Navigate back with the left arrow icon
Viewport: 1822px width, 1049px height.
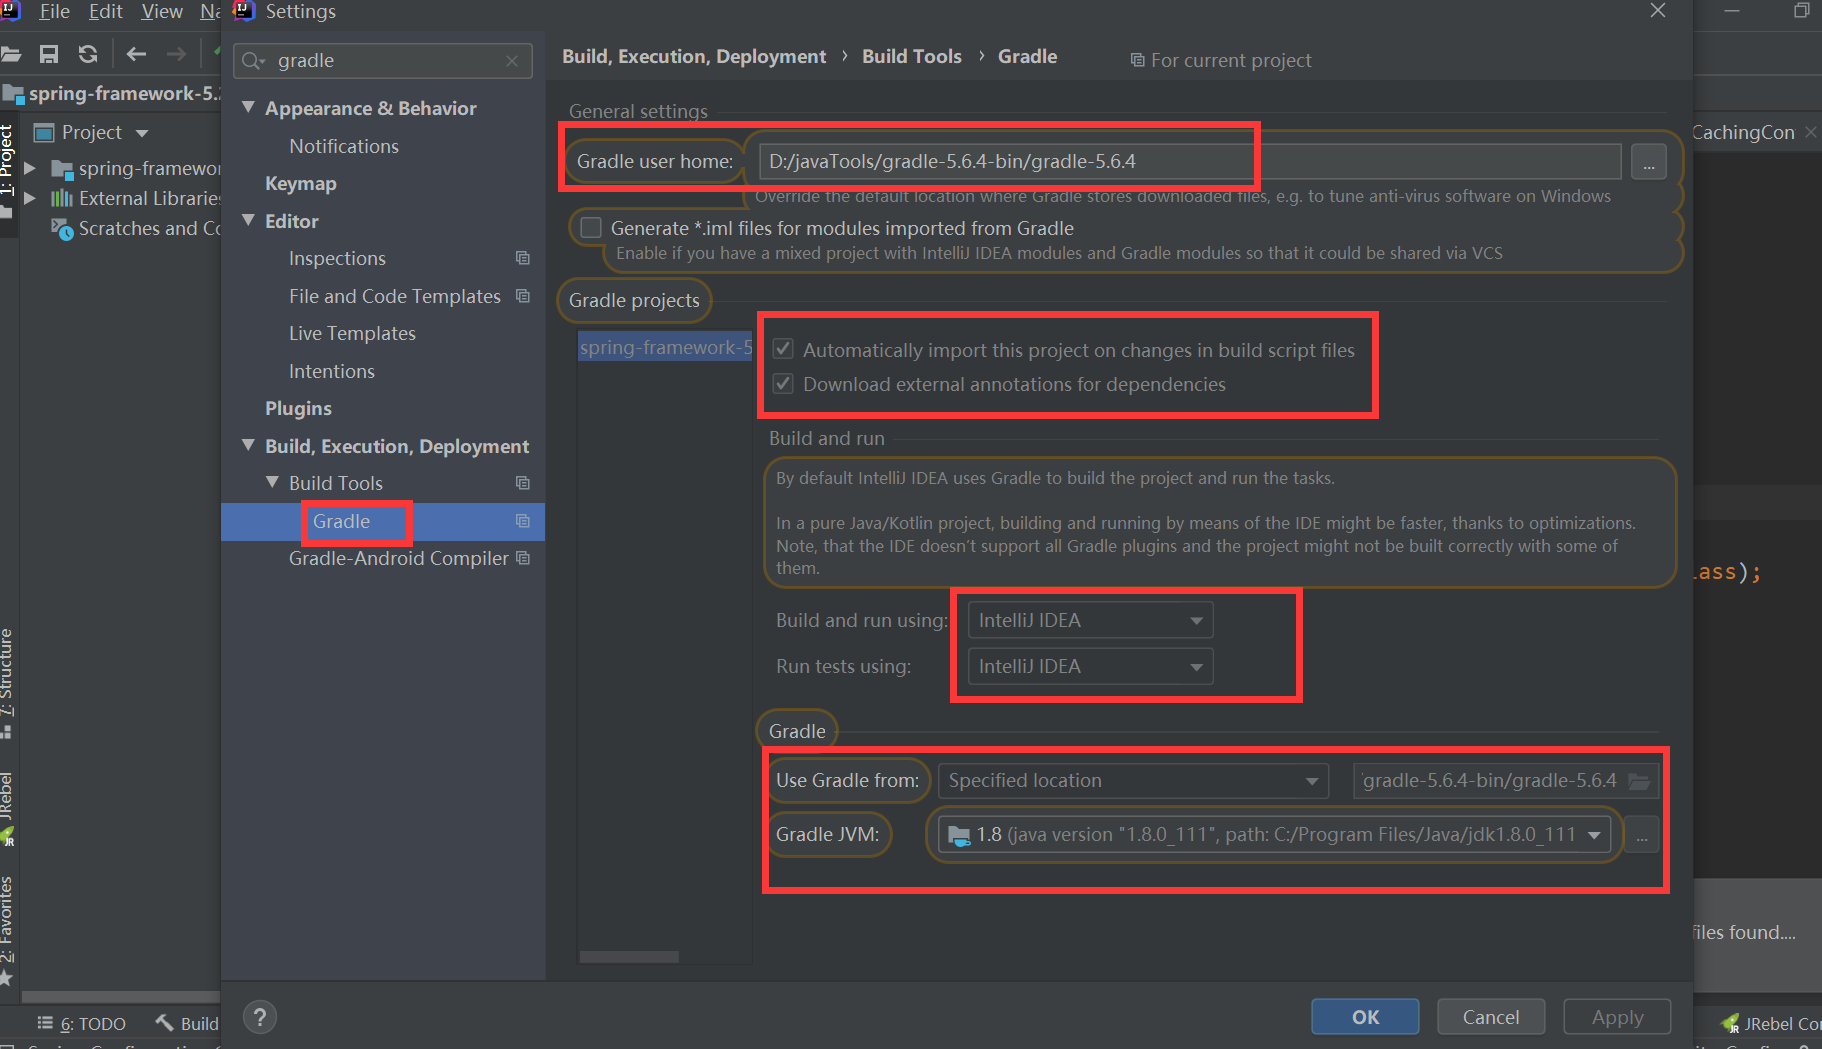pos(136,54)
